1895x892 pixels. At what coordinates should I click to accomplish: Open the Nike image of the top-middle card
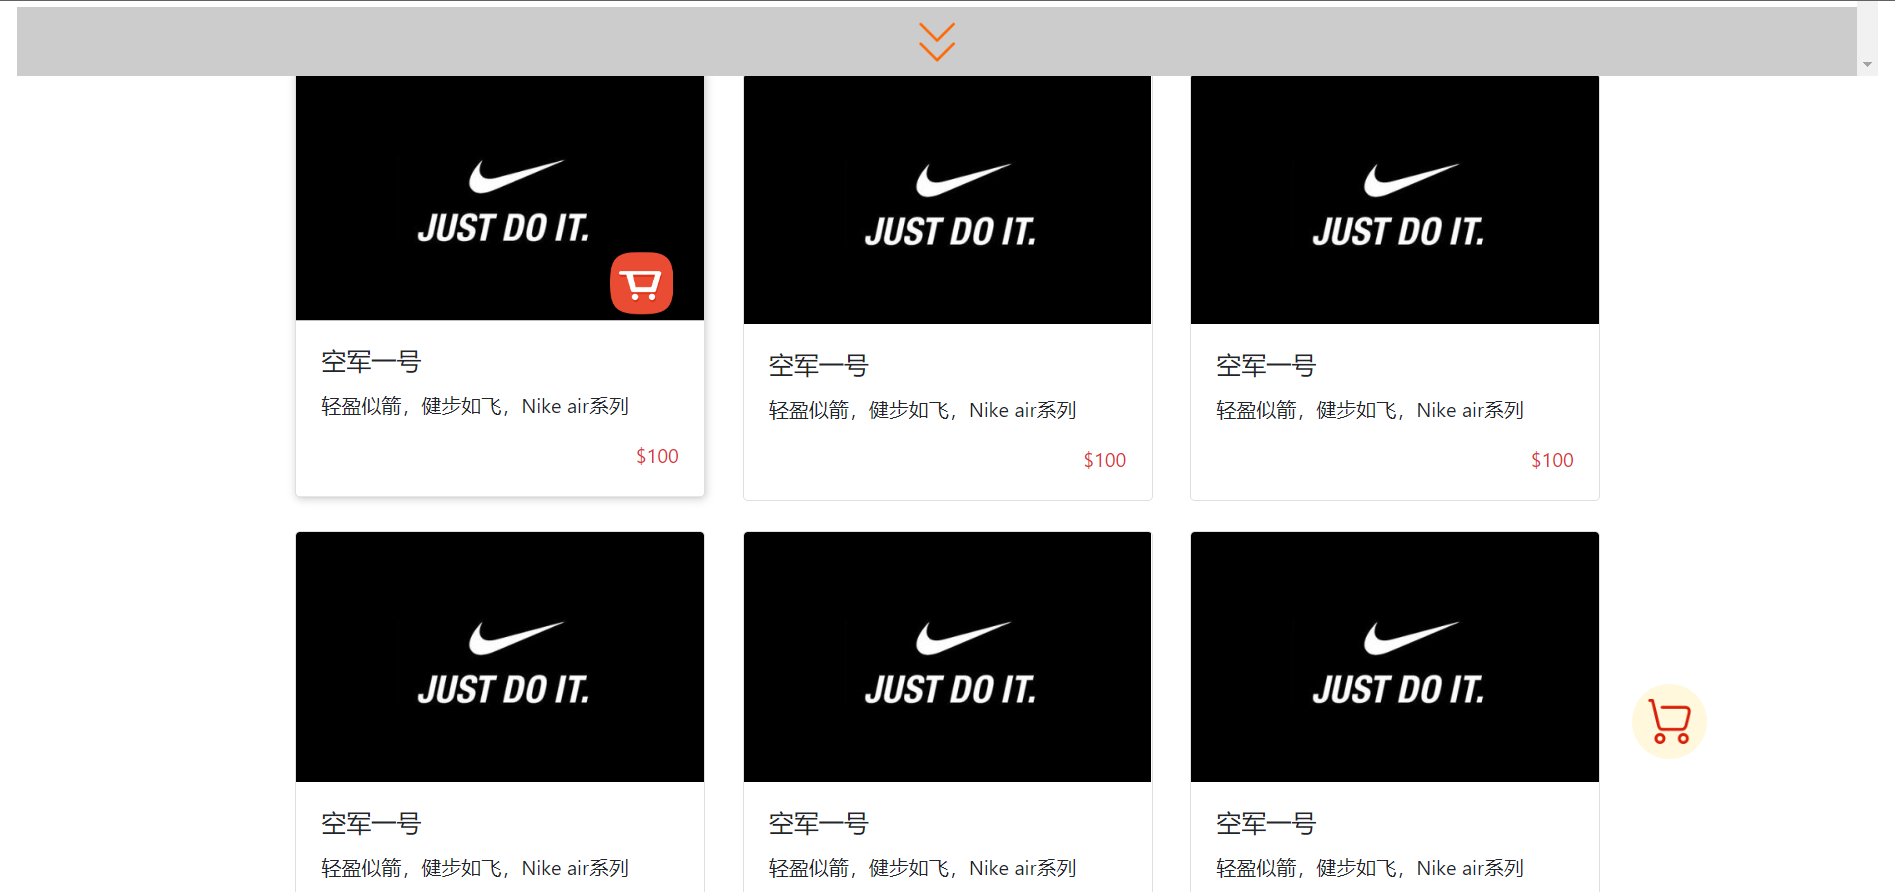(948, 200)
